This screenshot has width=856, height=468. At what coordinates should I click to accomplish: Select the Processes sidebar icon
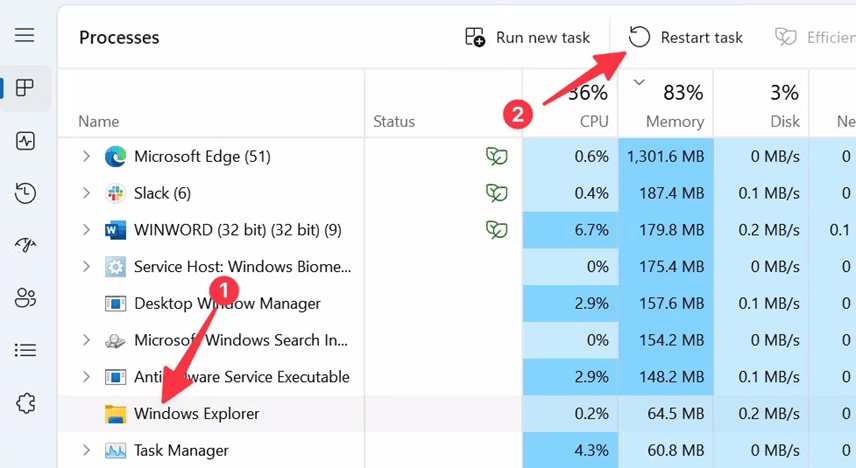pyautogui.click(x=25, y=87)
